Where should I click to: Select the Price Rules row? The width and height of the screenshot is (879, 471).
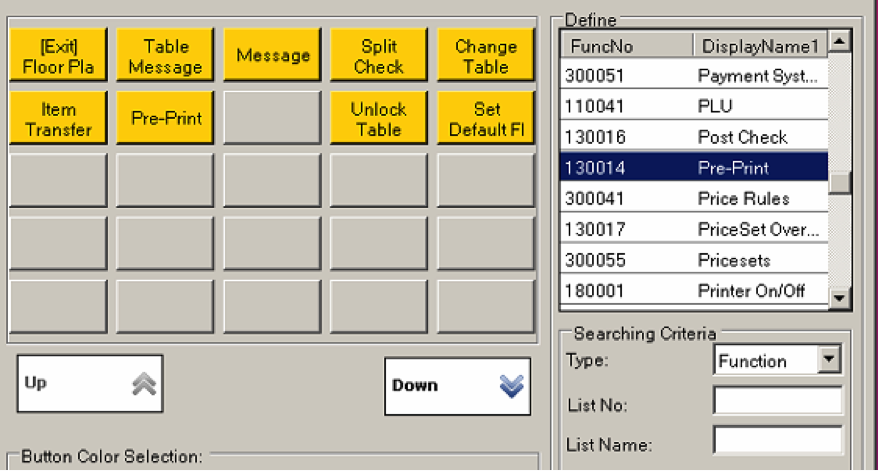pos(695,198)
